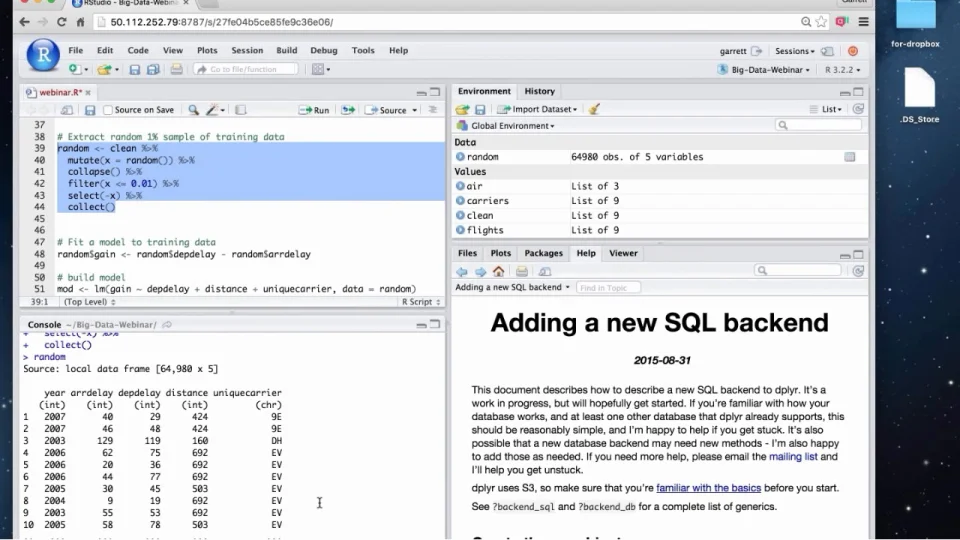Open the Adding a new SQL backend dropdown
The width and height of the screenshot is (960, 540).
point(512,287)
